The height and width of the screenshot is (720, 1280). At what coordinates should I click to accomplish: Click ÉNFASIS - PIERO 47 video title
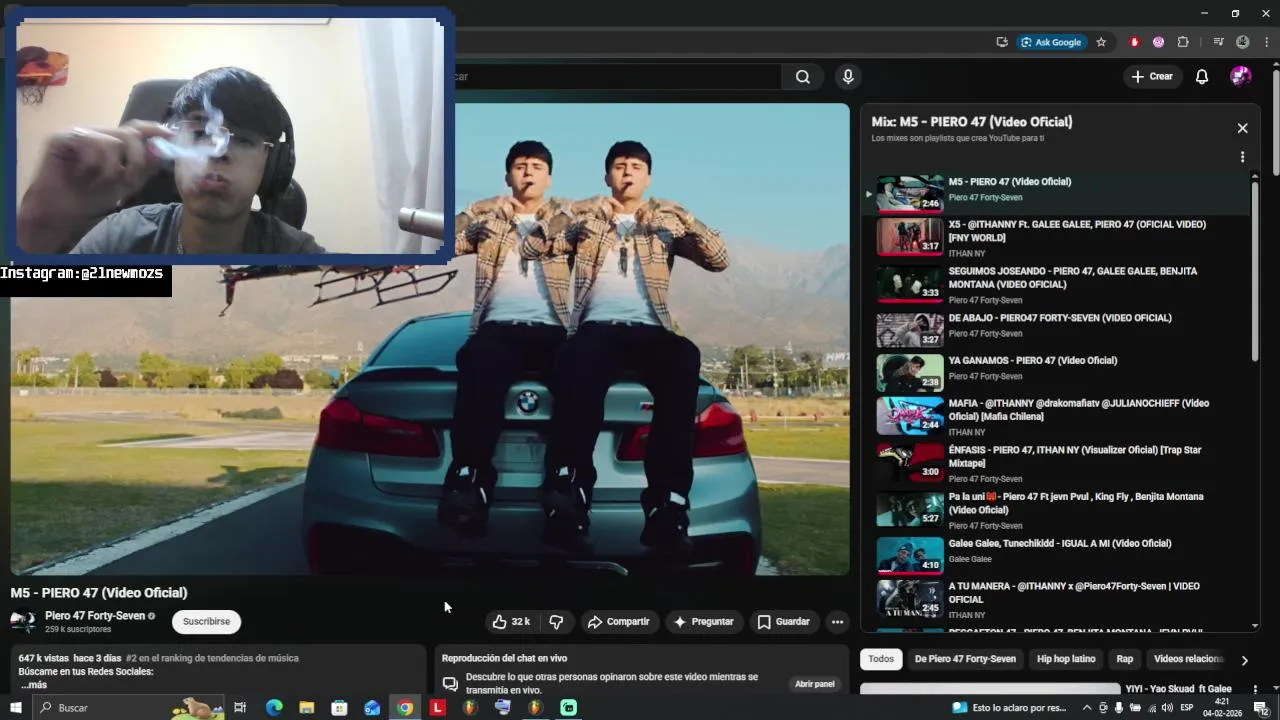coord(1076,456)
